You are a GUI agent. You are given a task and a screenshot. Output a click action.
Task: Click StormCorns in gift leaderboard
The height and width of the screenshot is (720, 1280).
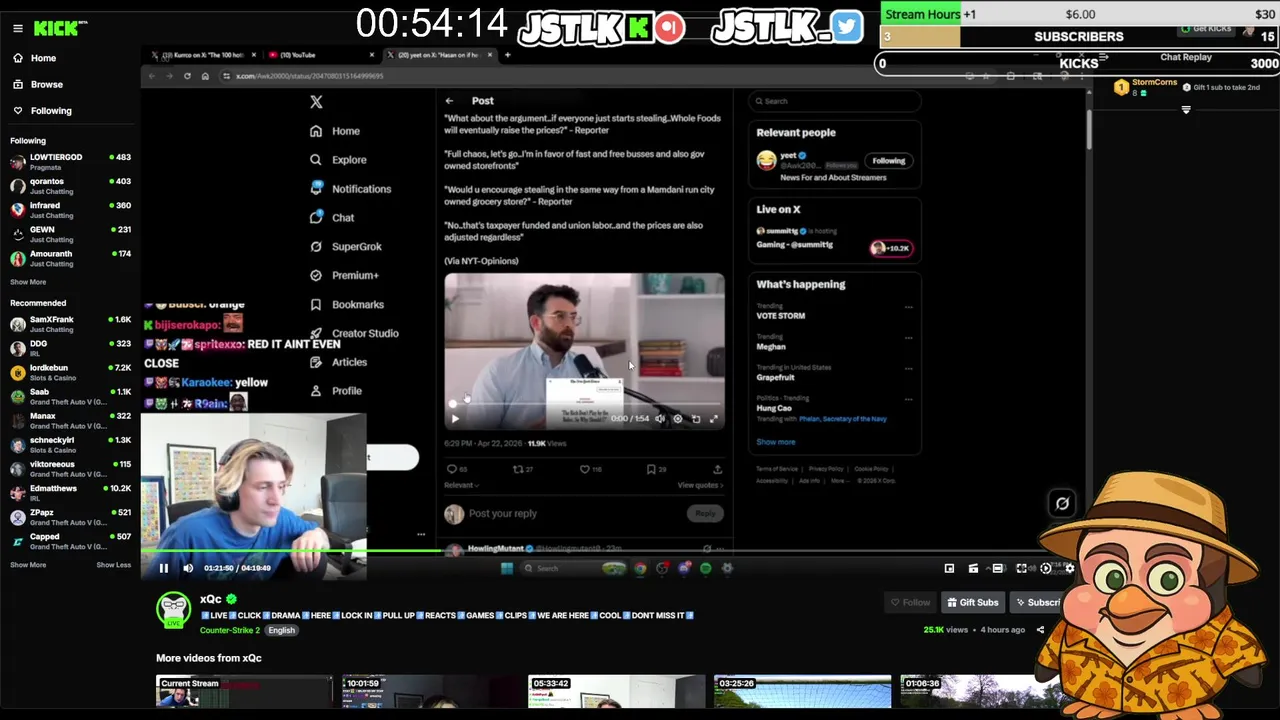1154,83
